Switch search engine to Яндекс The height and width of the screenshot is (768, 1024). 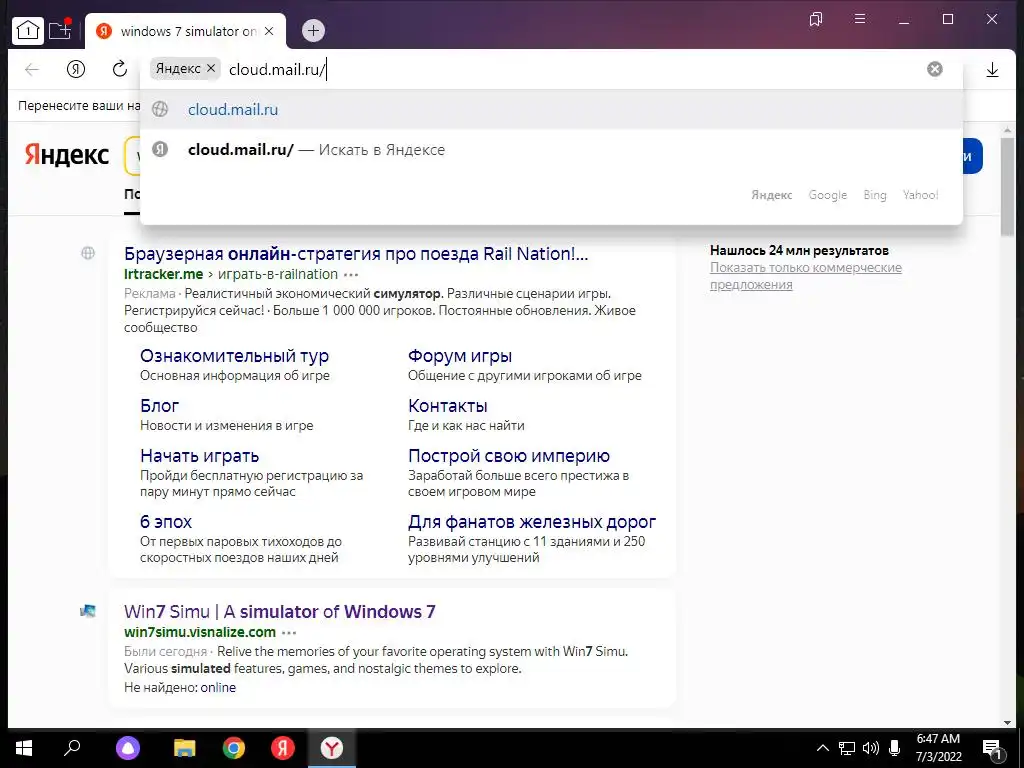[x=771, y=195]
